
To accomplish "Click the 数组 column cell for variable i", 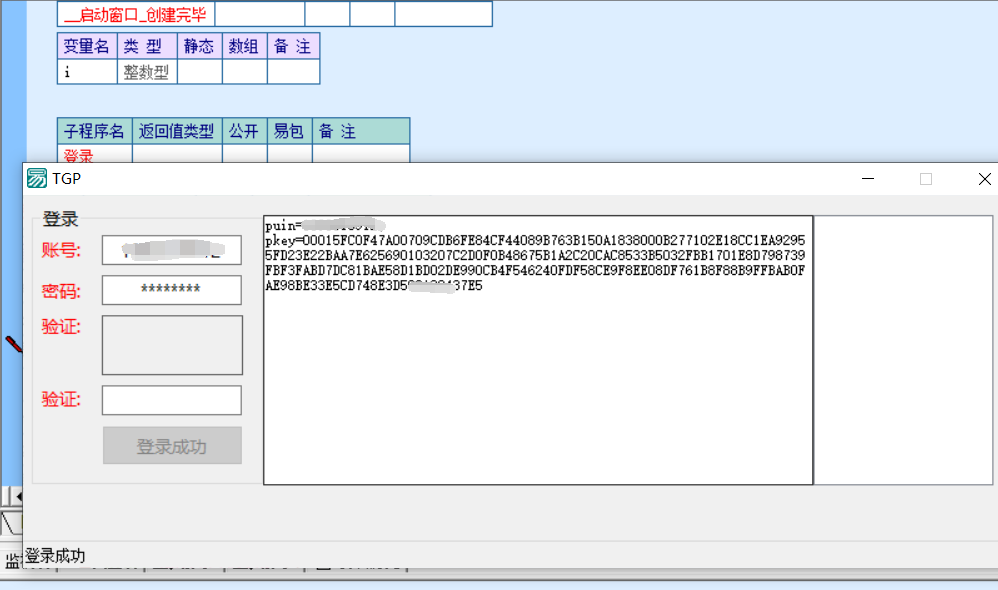I will tap(244, 72).
